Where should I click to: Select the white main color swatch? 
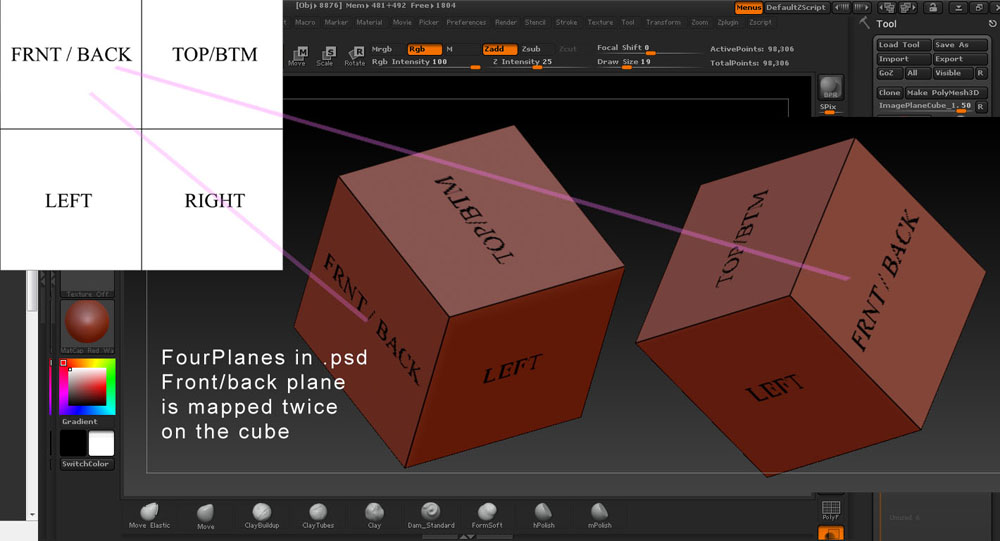tap(101, 443)
